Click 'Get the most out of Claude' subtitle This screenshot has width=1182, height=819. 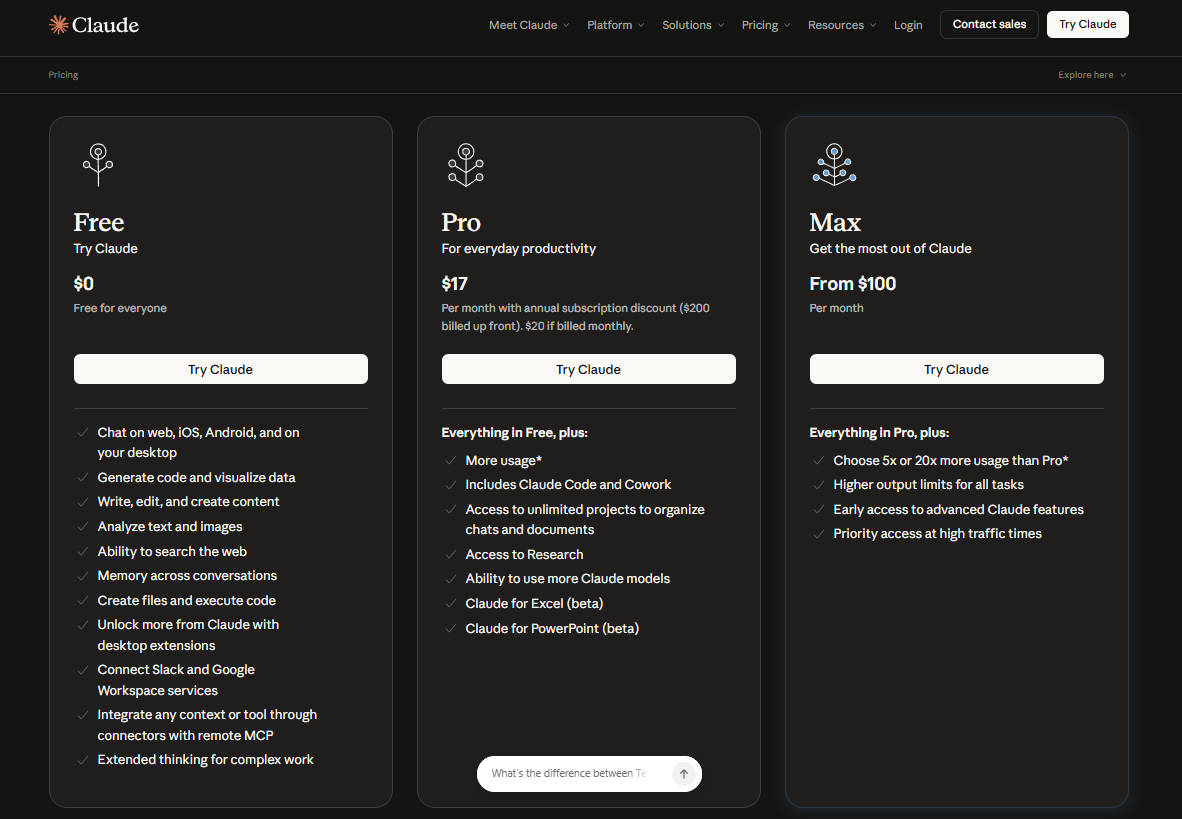pos(890,248)
